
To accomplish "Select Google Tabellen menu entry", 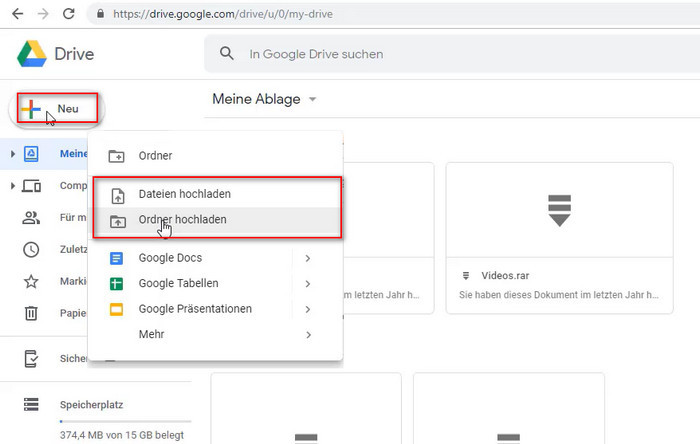I will coord(215,283).
